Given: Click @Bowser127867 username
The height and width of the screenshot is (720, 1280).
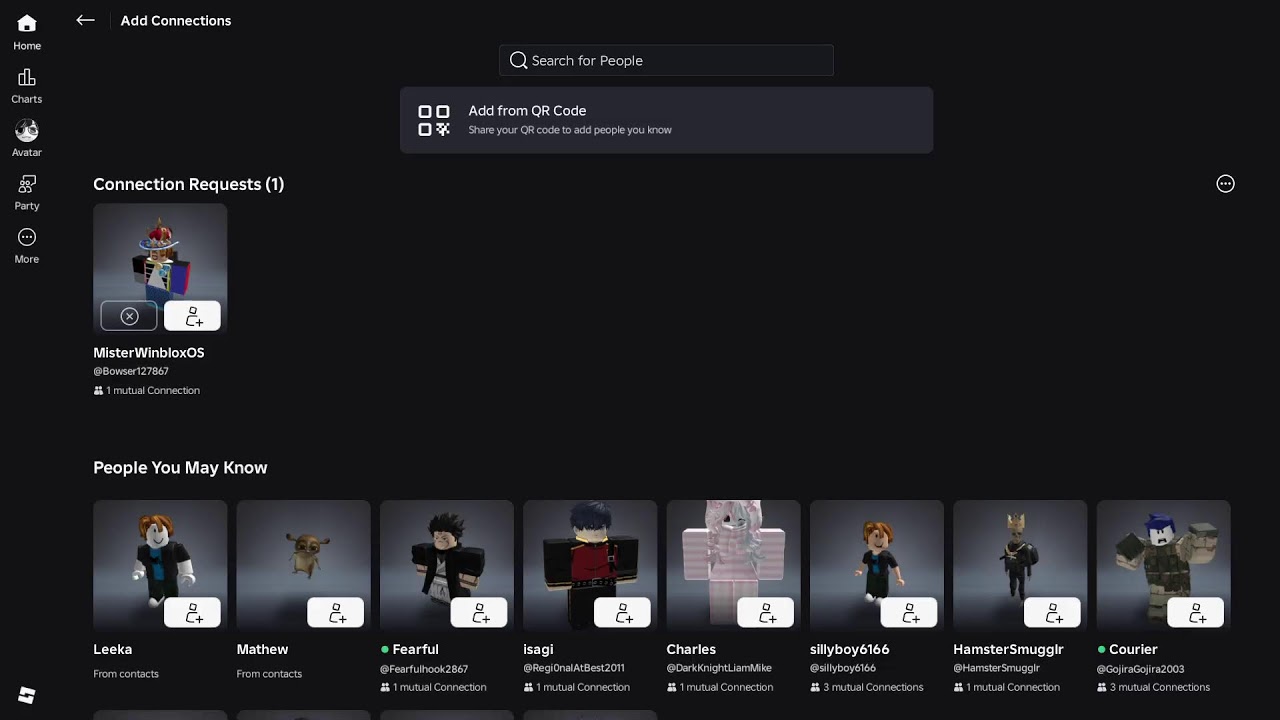Looking at the screenshot, I should tap(131, 371).
